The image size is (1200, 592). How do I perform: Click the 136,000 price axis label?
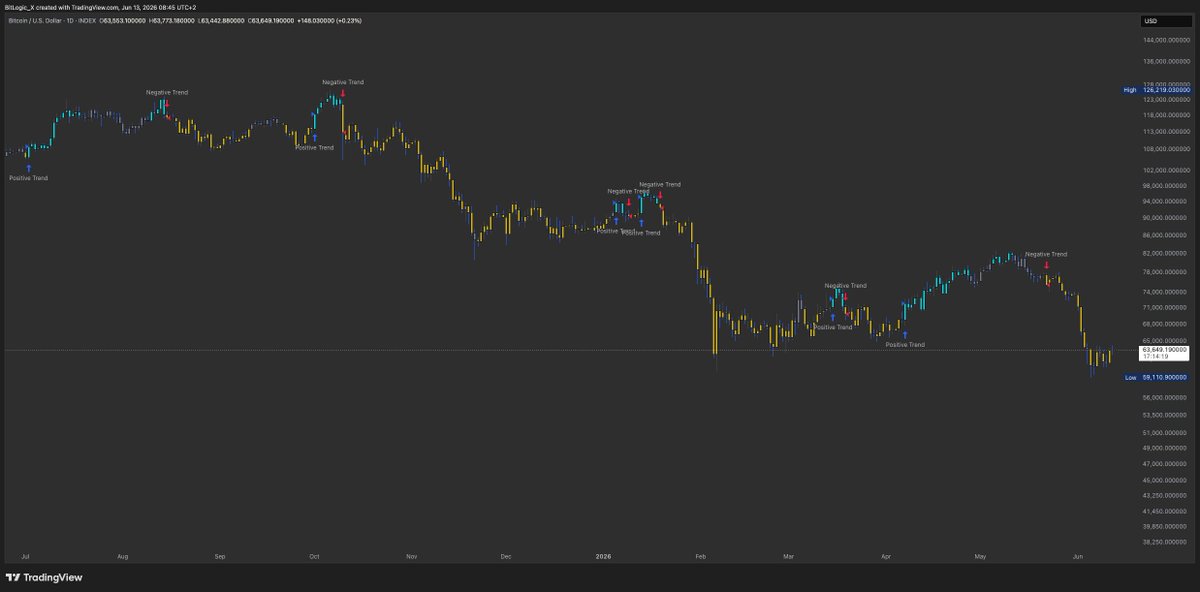(x=1165, y=63)
